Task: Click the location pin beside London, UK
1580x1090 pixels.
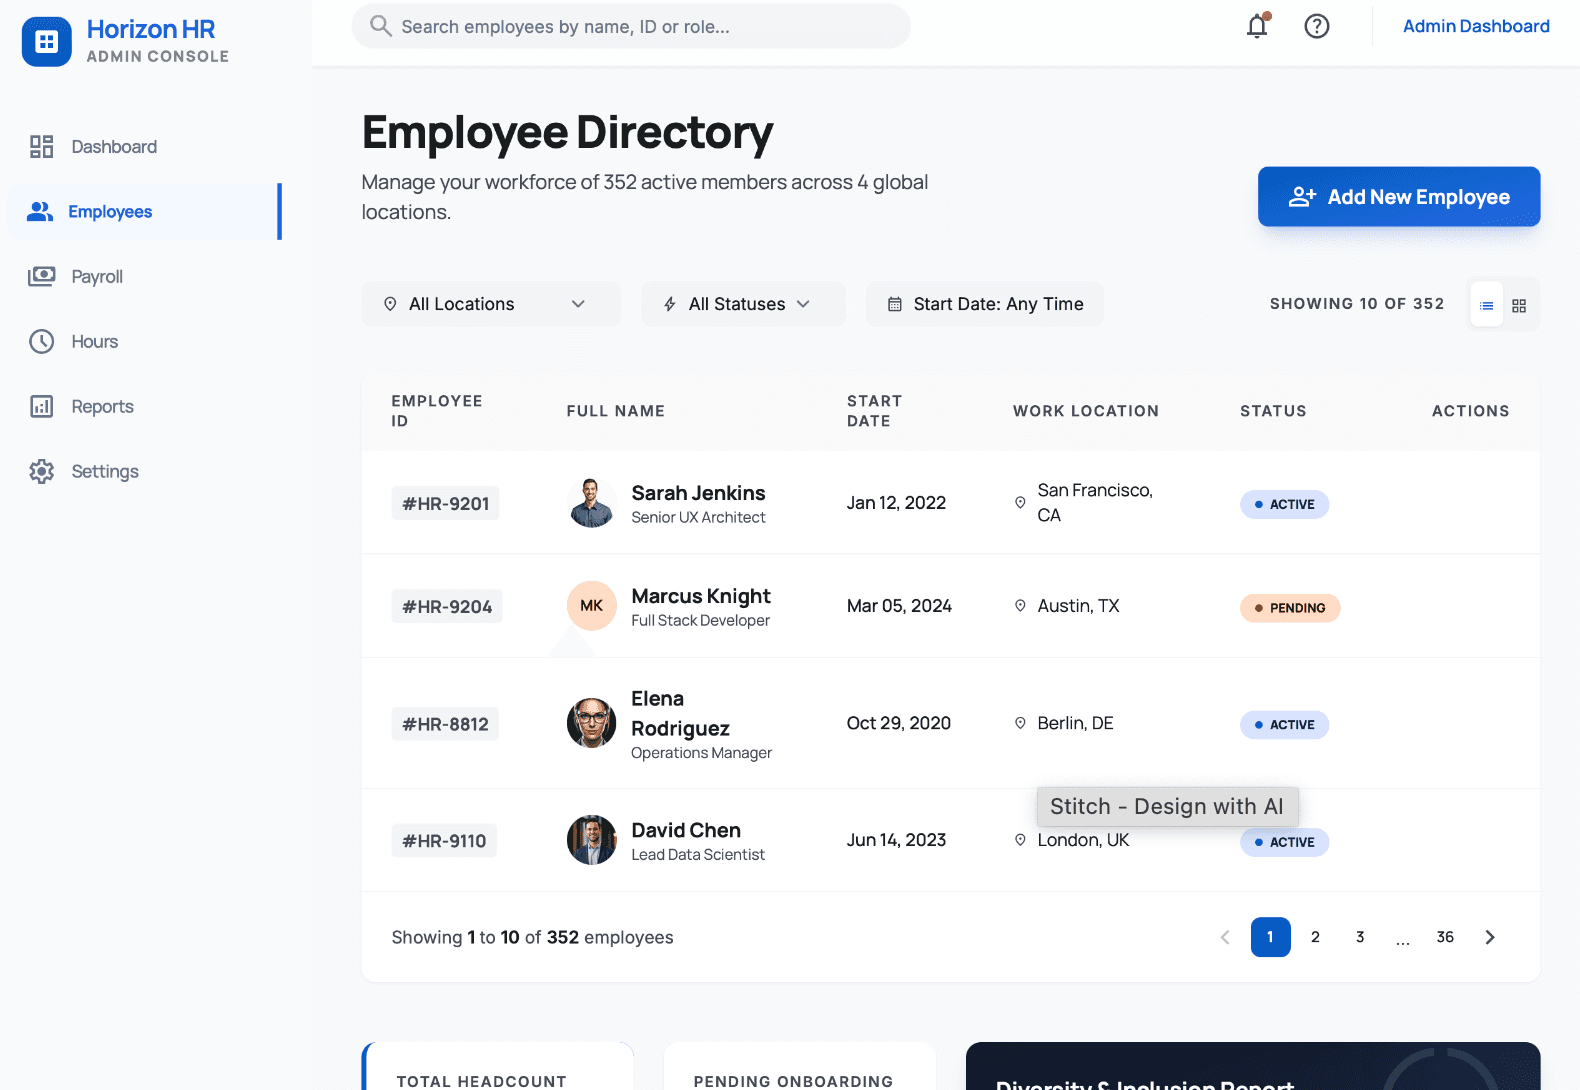Action: (1020, 840)
